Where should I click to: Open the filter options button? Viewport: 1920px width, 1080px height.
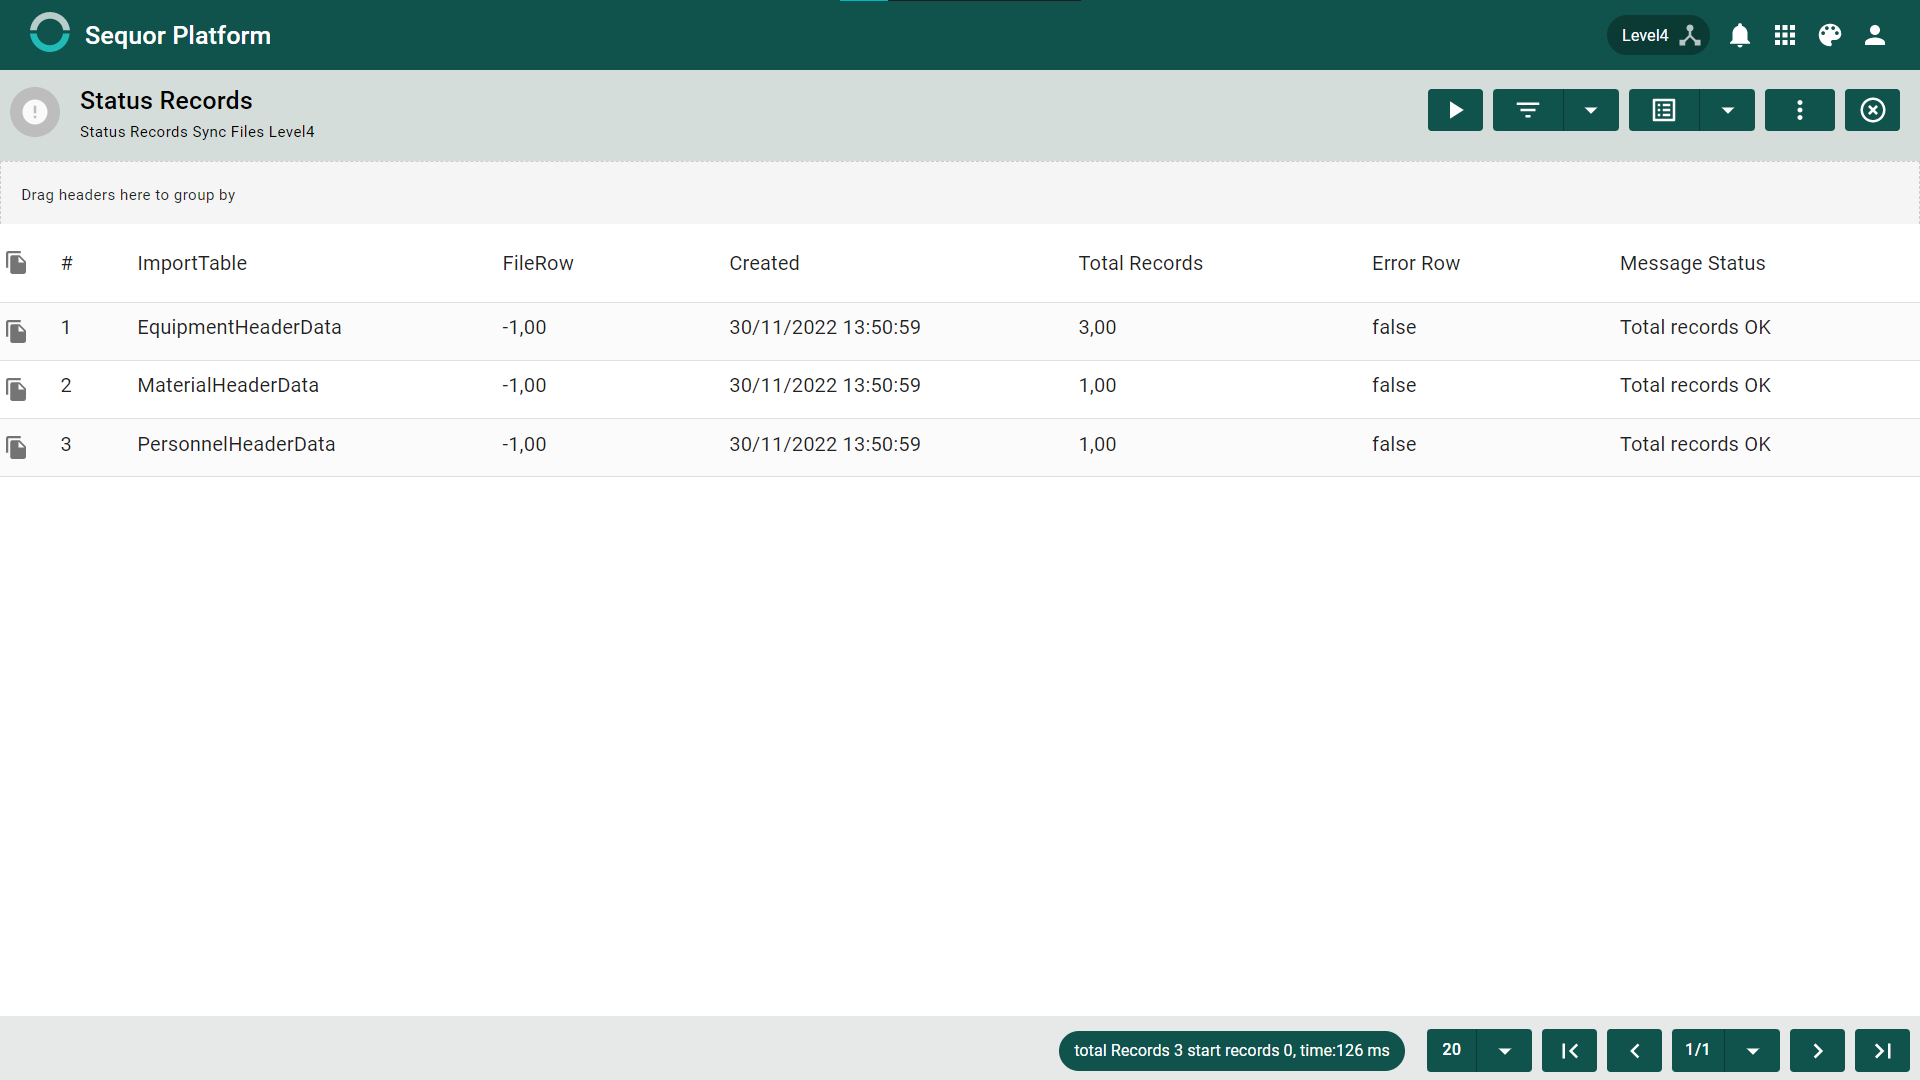pyautogui.click(x=1528, y=110)
